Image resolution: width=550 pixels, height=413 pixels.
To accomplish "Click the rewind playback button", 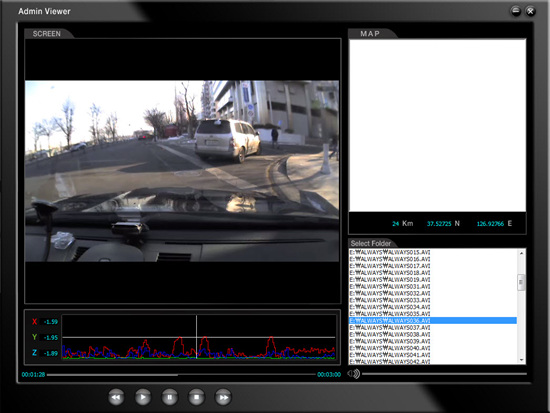I will [116, 397].
